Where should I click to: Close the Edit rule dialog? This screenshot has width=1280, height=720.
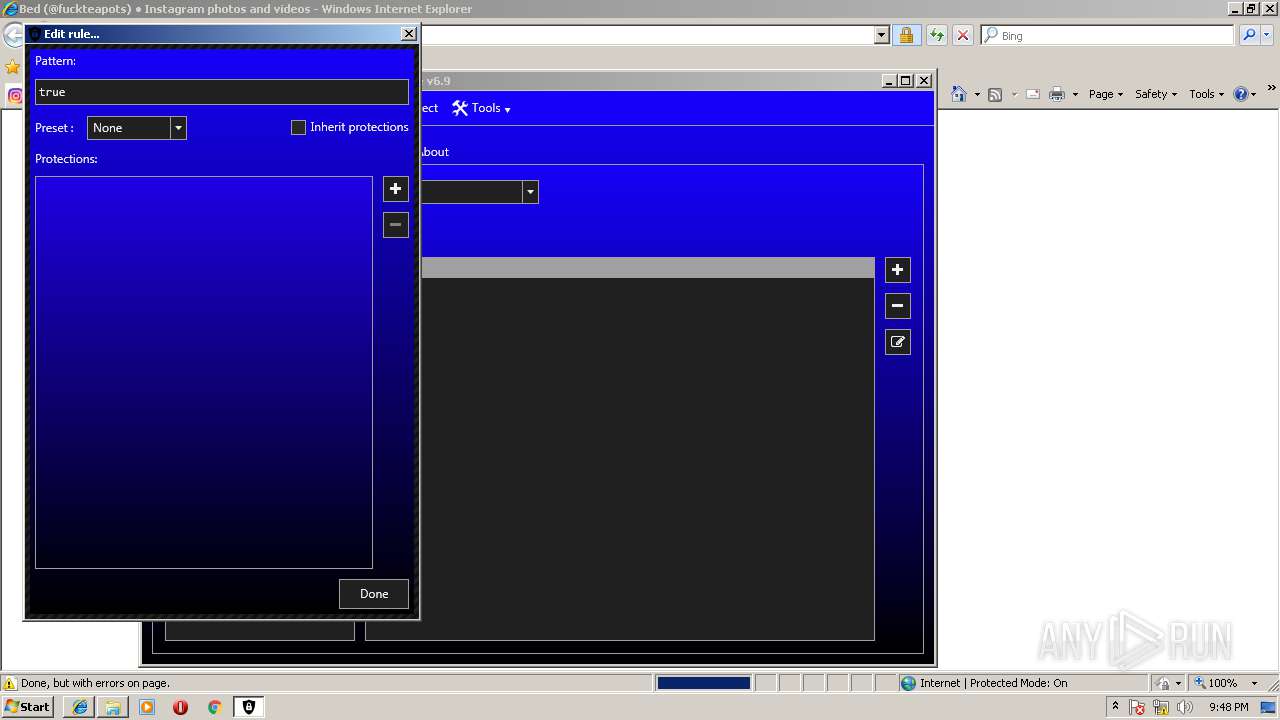pyautogui.click(x=408, y=33)
